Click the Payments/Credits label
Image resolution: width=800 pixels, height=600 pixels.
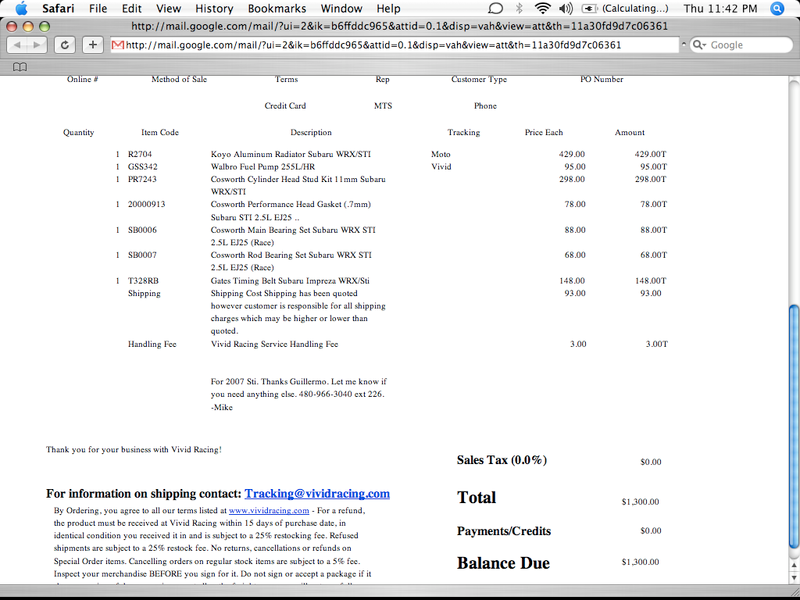[504, 531]
